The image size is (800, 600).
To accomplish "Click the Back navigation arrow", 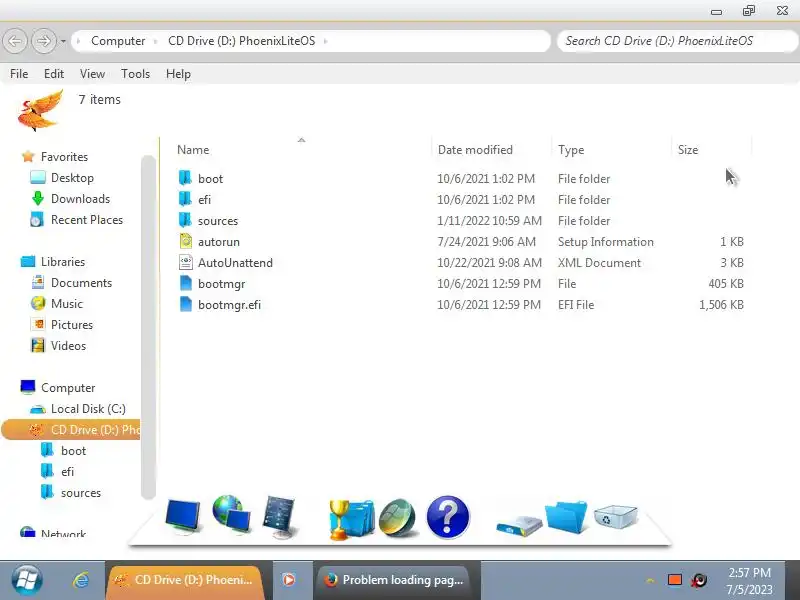I will 15,41.
